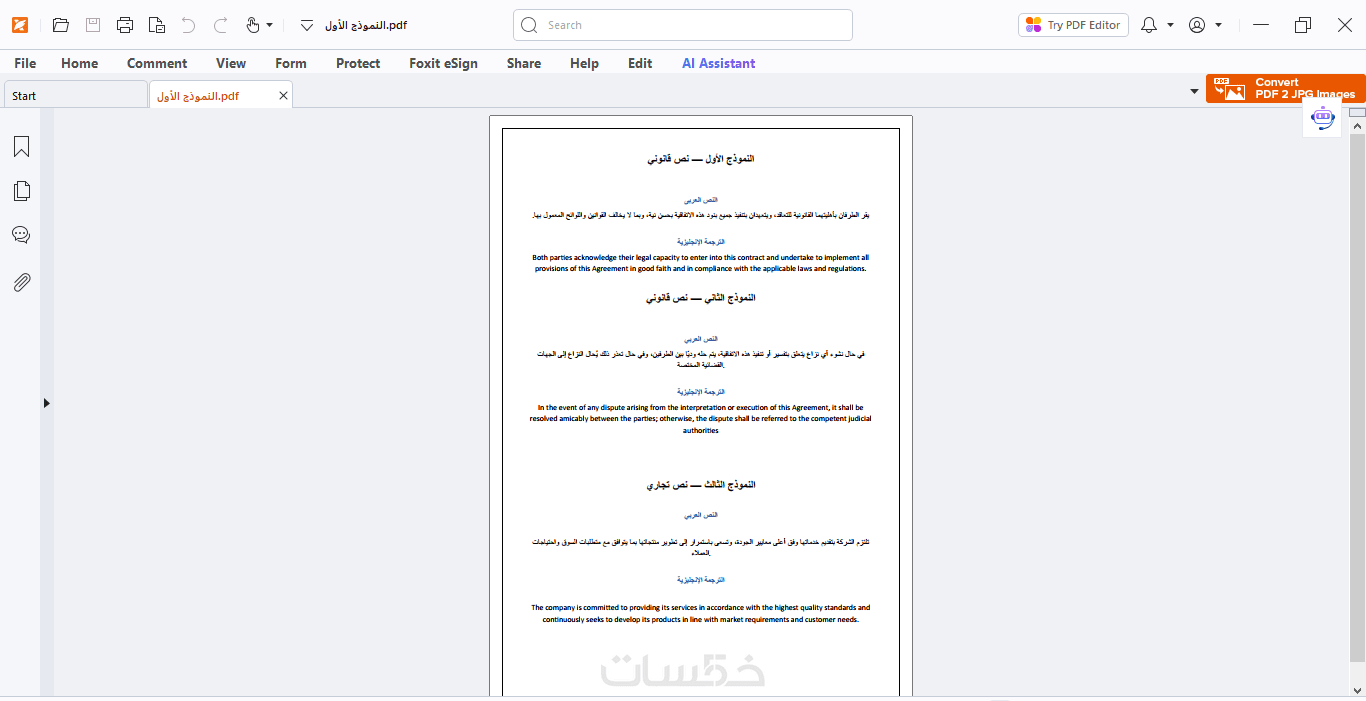Click the paragraph starting "In the event of any dispute"
1366x701 pixels.
point(700,419)
